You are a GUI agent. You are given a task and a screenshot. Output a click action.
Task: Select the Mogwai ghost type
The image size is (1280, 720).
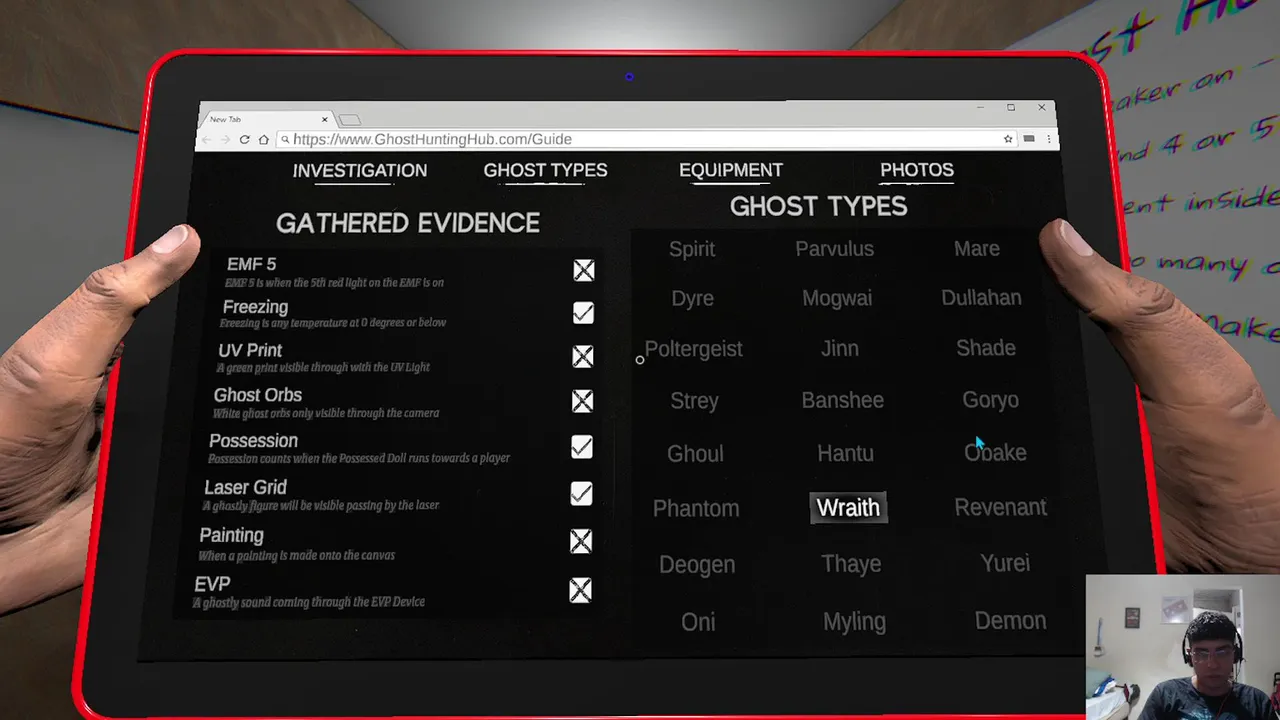point(837,298)
